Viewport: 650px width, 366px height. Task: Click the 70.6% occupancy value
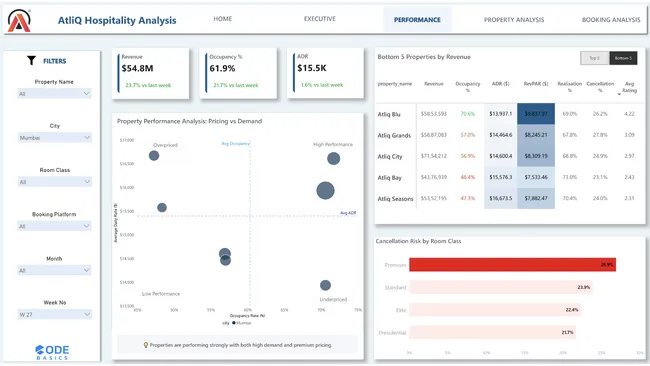[468, 114]
